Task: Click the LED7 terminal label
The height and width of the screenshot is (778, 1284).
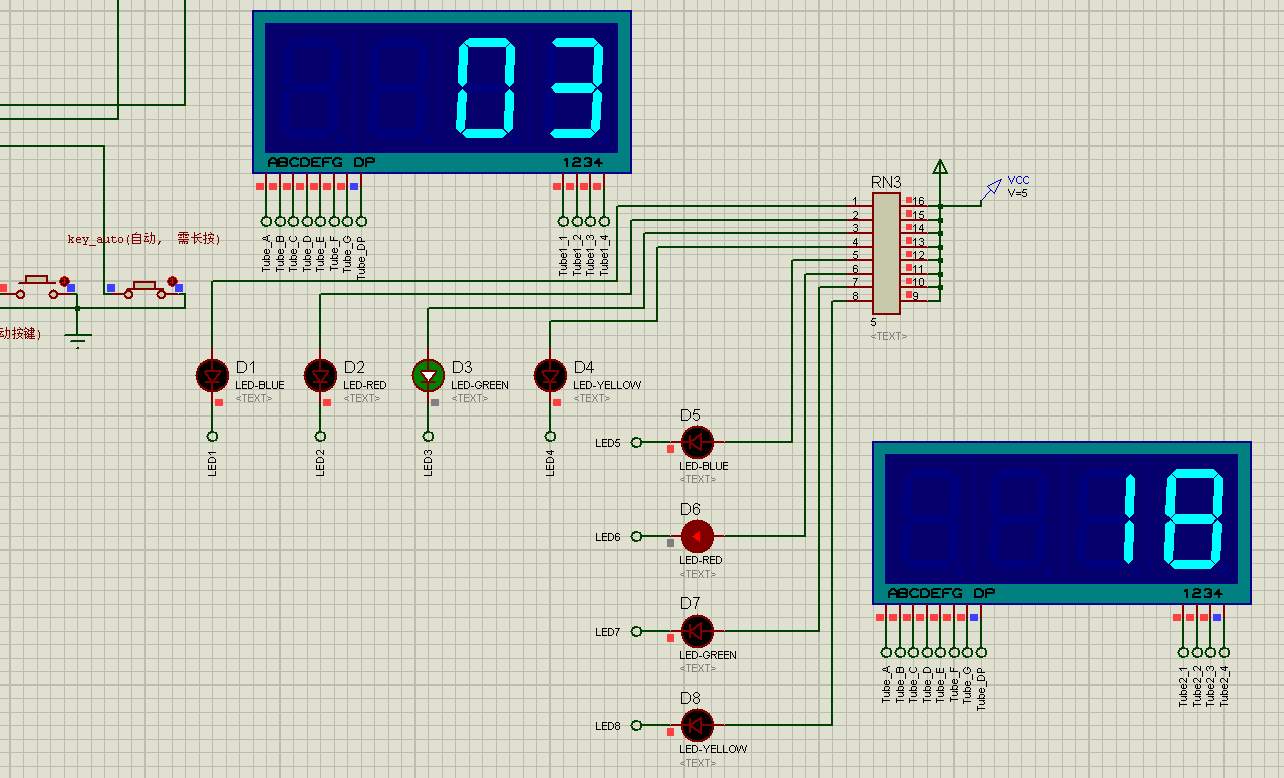Action: [608, 632]
